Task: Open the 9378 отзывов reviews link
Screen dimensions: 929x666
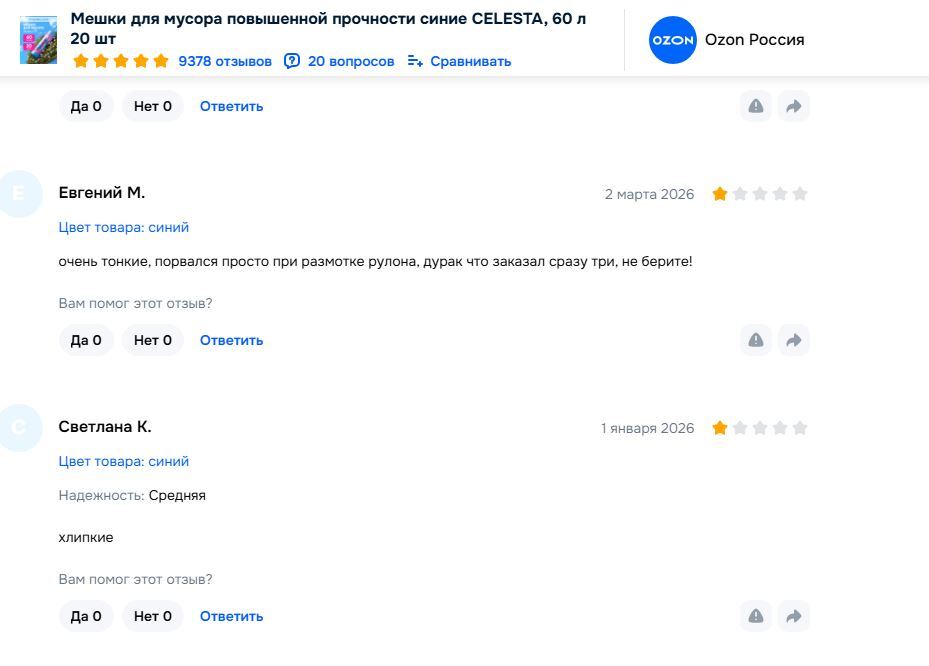Action: (225, 61)
